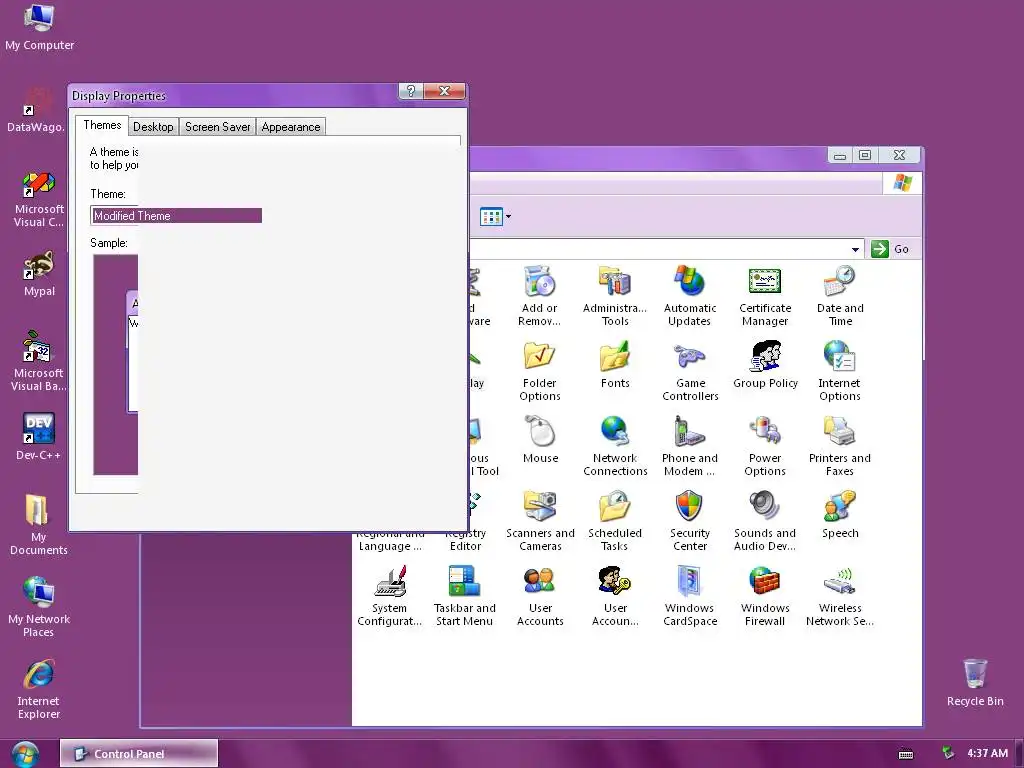The image size is (1024, 768).
Task: Click the Help question mark button
Action: pos(411,91)
